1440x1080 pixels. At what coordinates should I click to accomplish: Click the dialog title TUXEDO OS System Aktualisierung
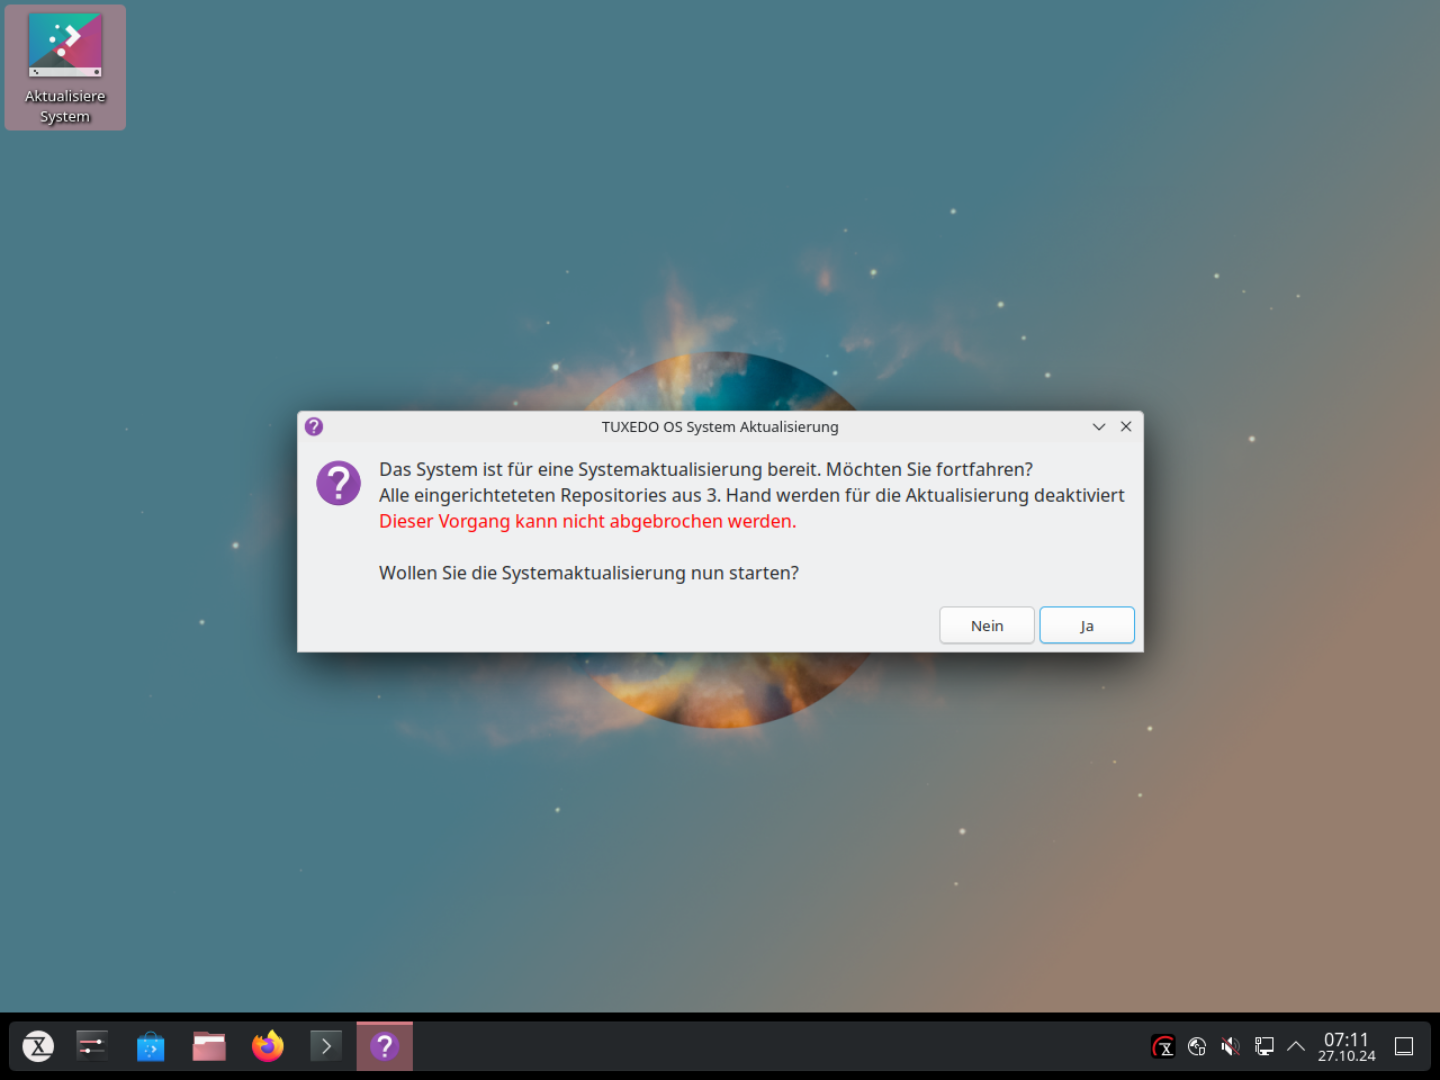click(720, 427)
